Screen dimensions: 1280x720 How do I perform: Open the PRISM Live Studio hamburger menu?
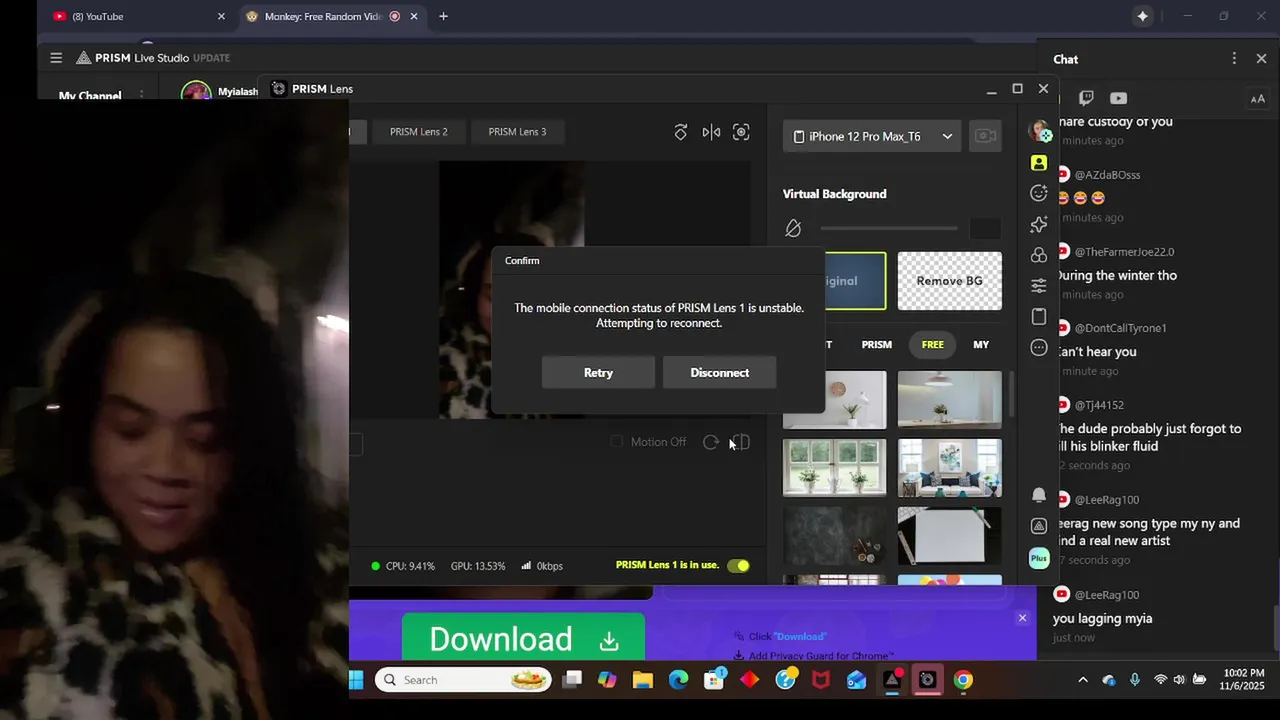point(56,58)
